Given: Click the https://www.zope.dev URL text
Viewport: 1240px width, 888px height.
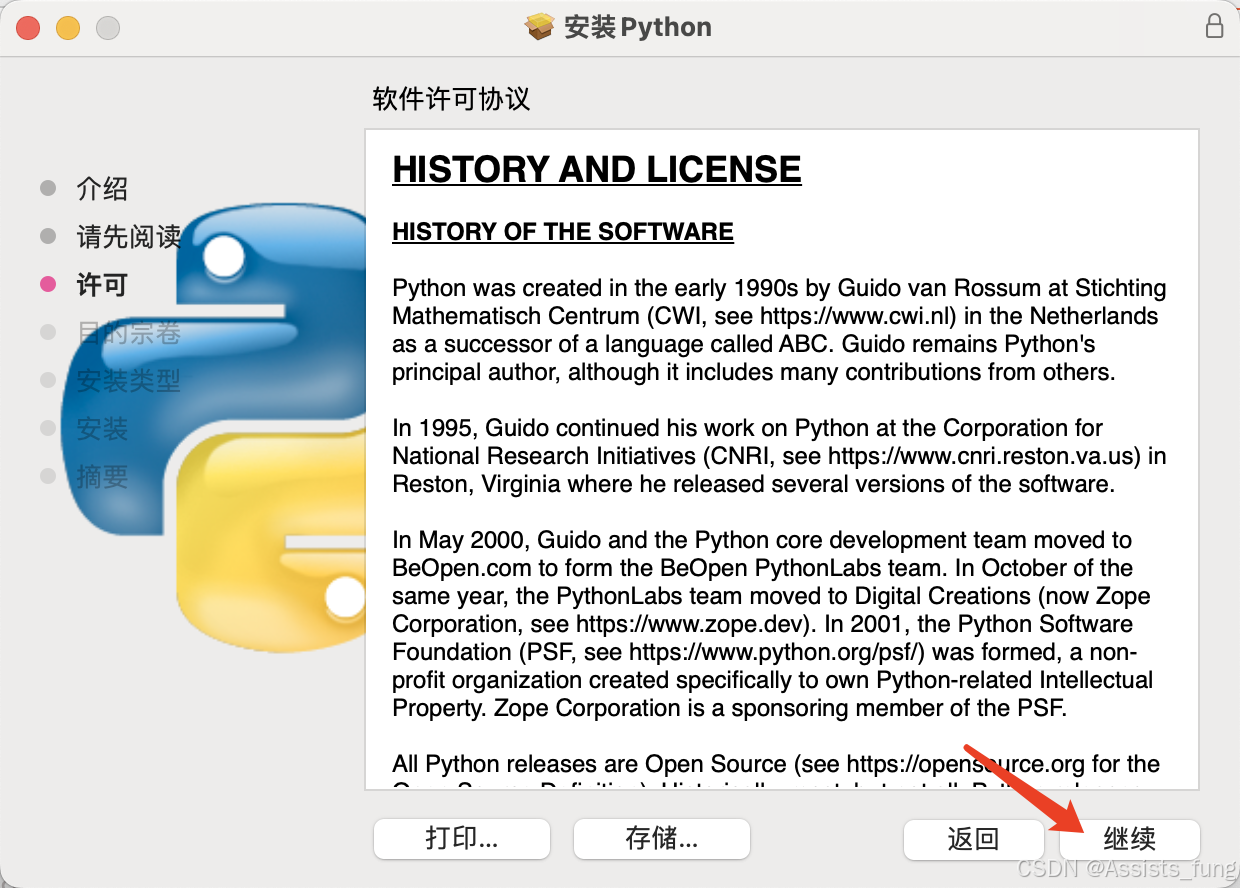Looking at the screenshot, I should [x=688, y=625].
